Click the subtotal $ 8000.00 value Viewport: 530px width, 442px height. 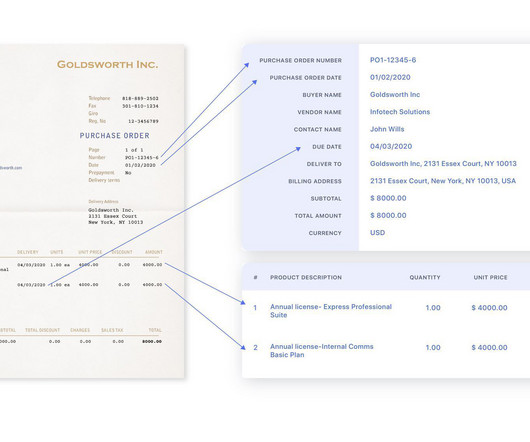388,198
